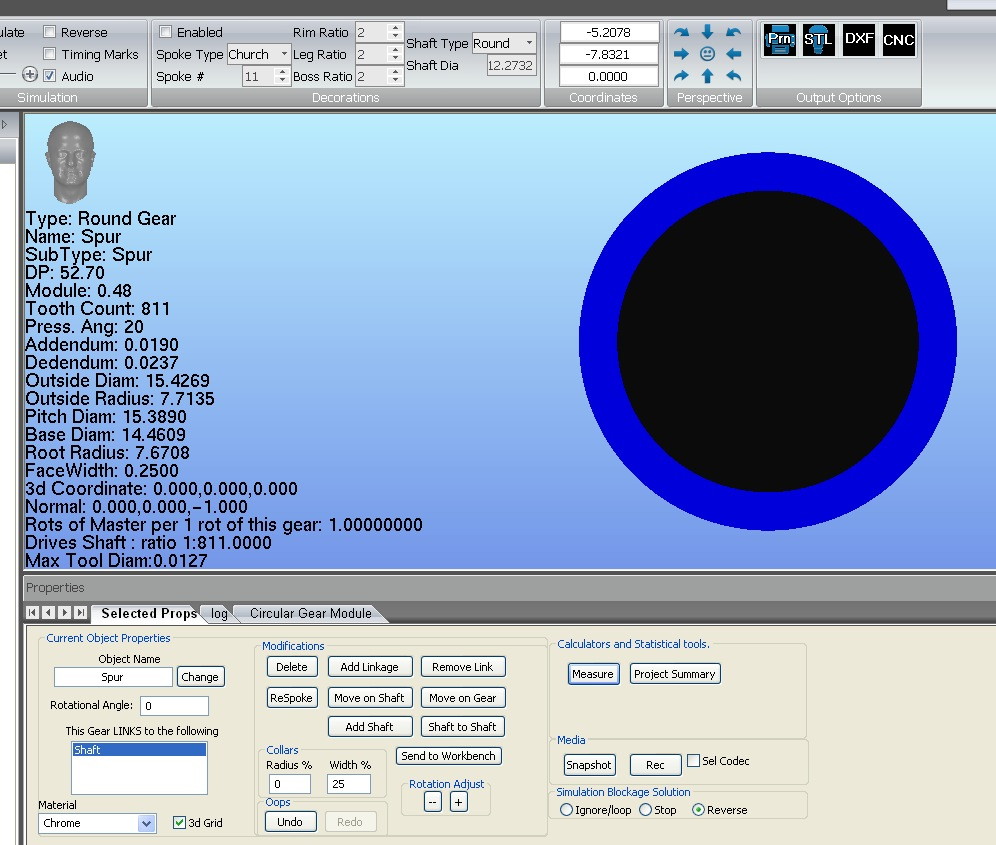Click the 3D head thumbnail in viewport

pos(69,162)
